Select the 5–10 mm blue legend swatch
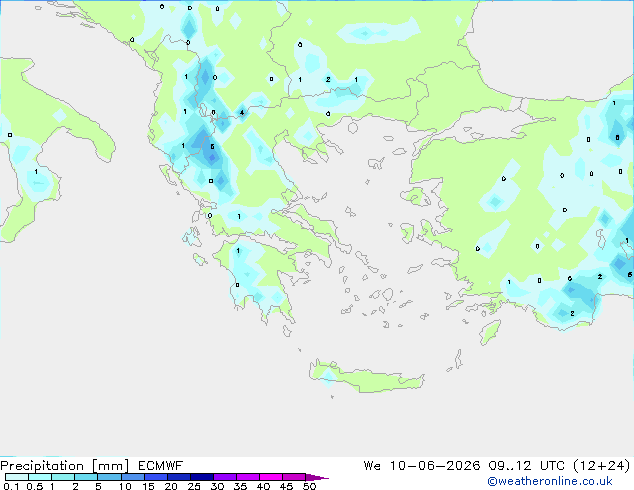 pyautogui.click(x=109, y=477)
